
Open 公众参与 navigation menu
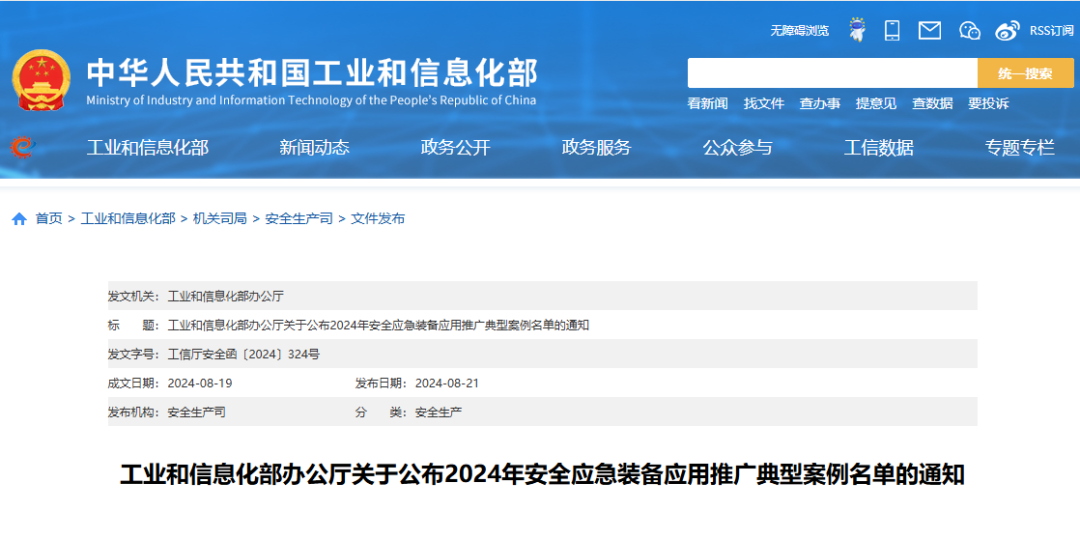point(738,147)
